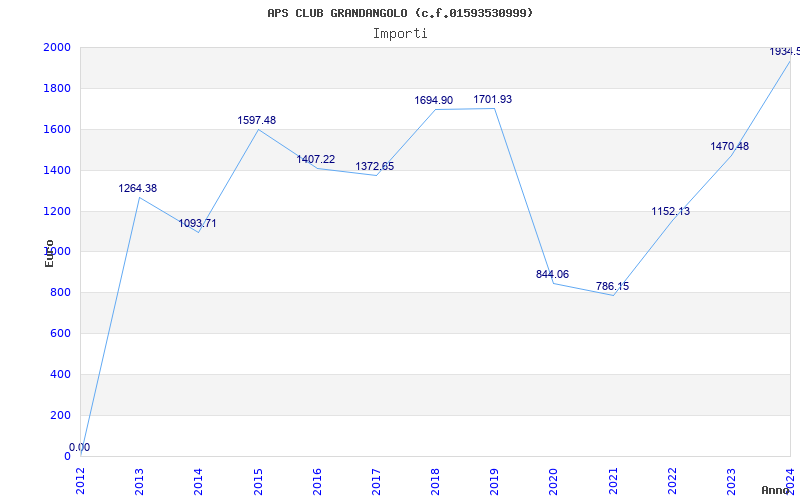Select the 1093.71 data label
Viewport: 800px width, 500px height.
tap(197, 223)
